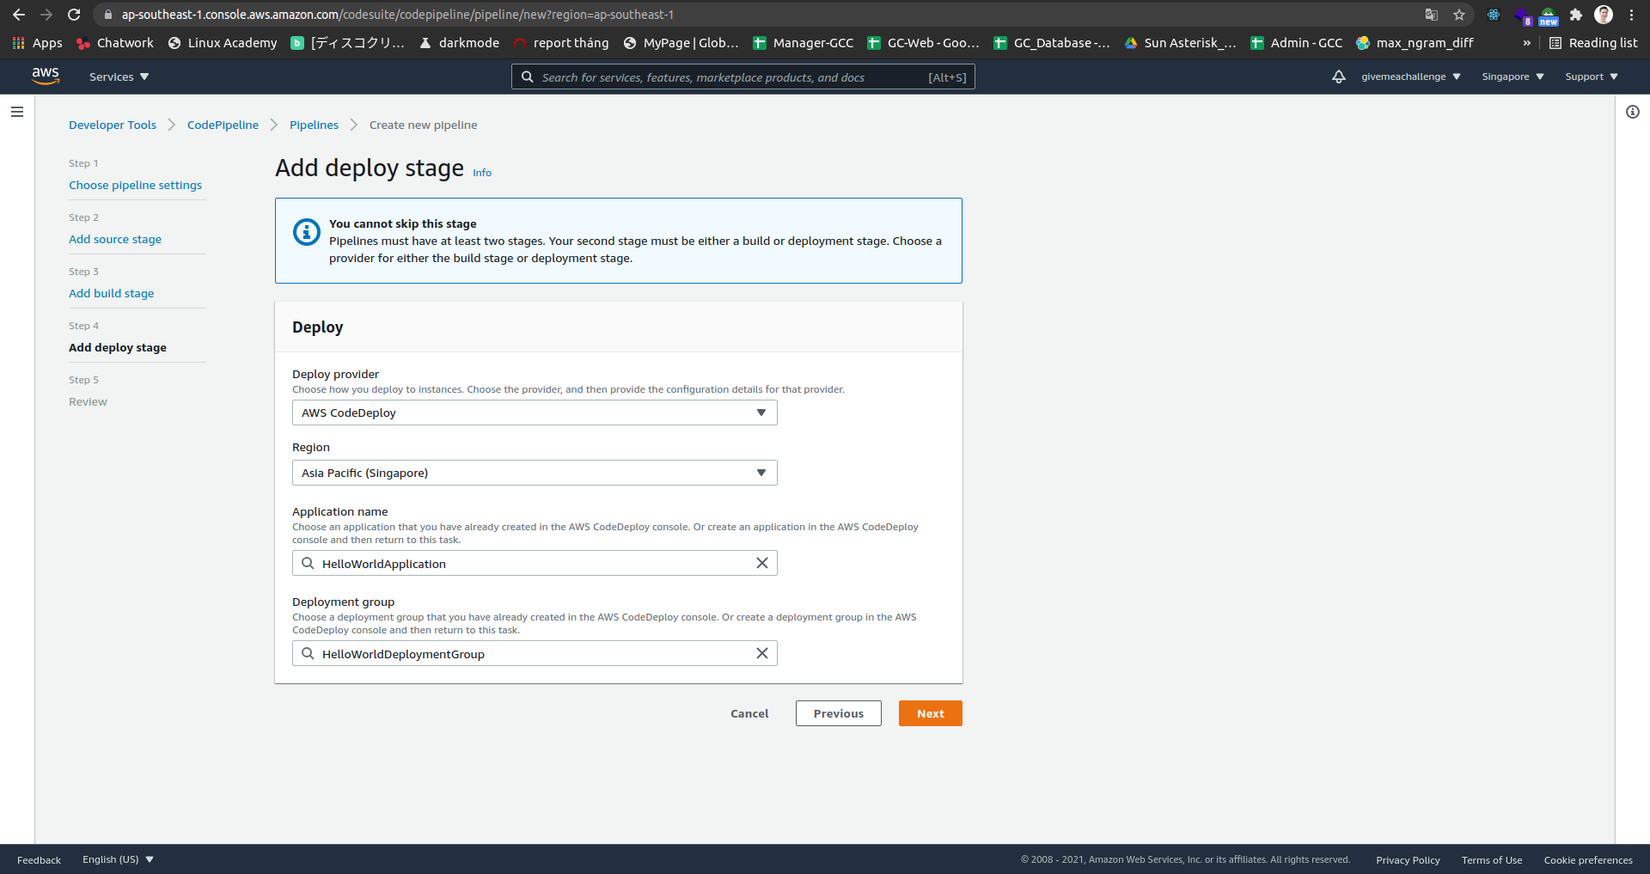Click the AWS logo home icon
Image resolution: width=1650 pixels, height=874 pixels.
(45, 77)
